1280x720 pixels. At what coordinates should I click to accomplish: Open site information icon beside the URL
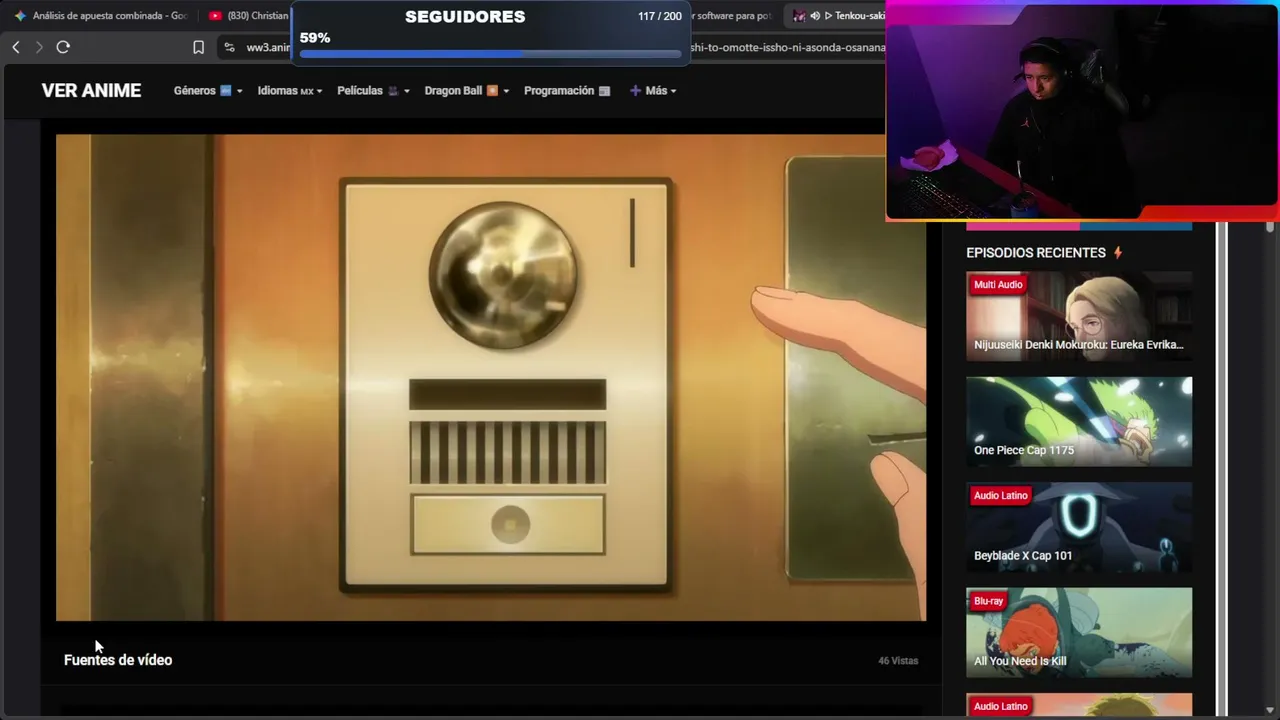229,47
